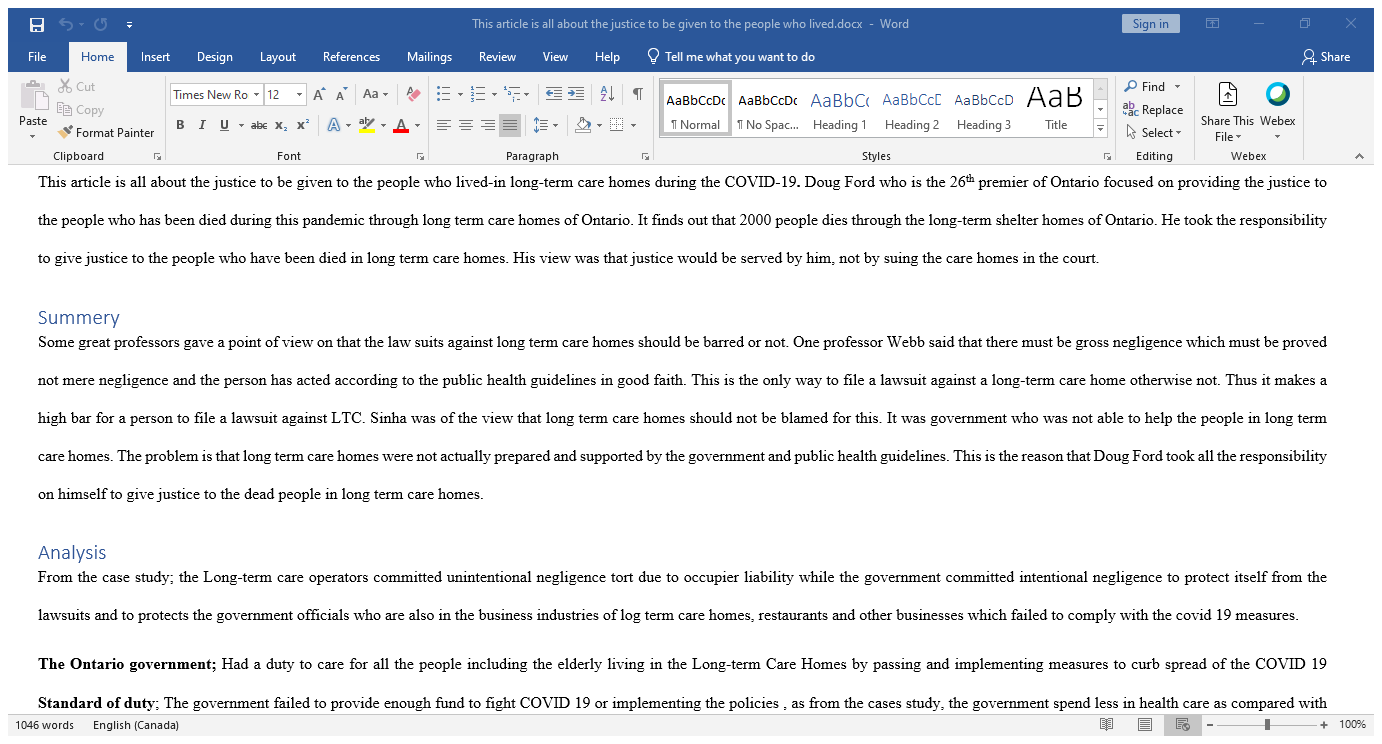Select the center alignment icon

(466, 124)
